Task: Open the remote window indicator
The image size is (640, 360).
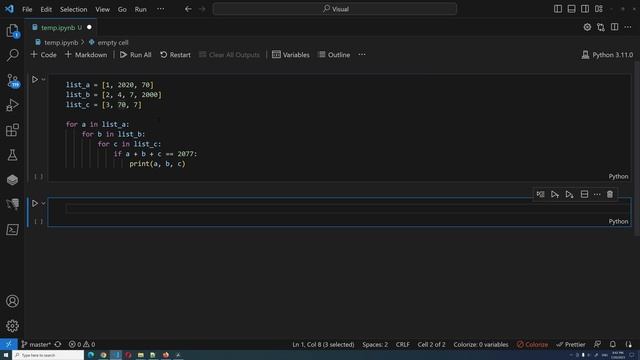Action: coord(9,344)
